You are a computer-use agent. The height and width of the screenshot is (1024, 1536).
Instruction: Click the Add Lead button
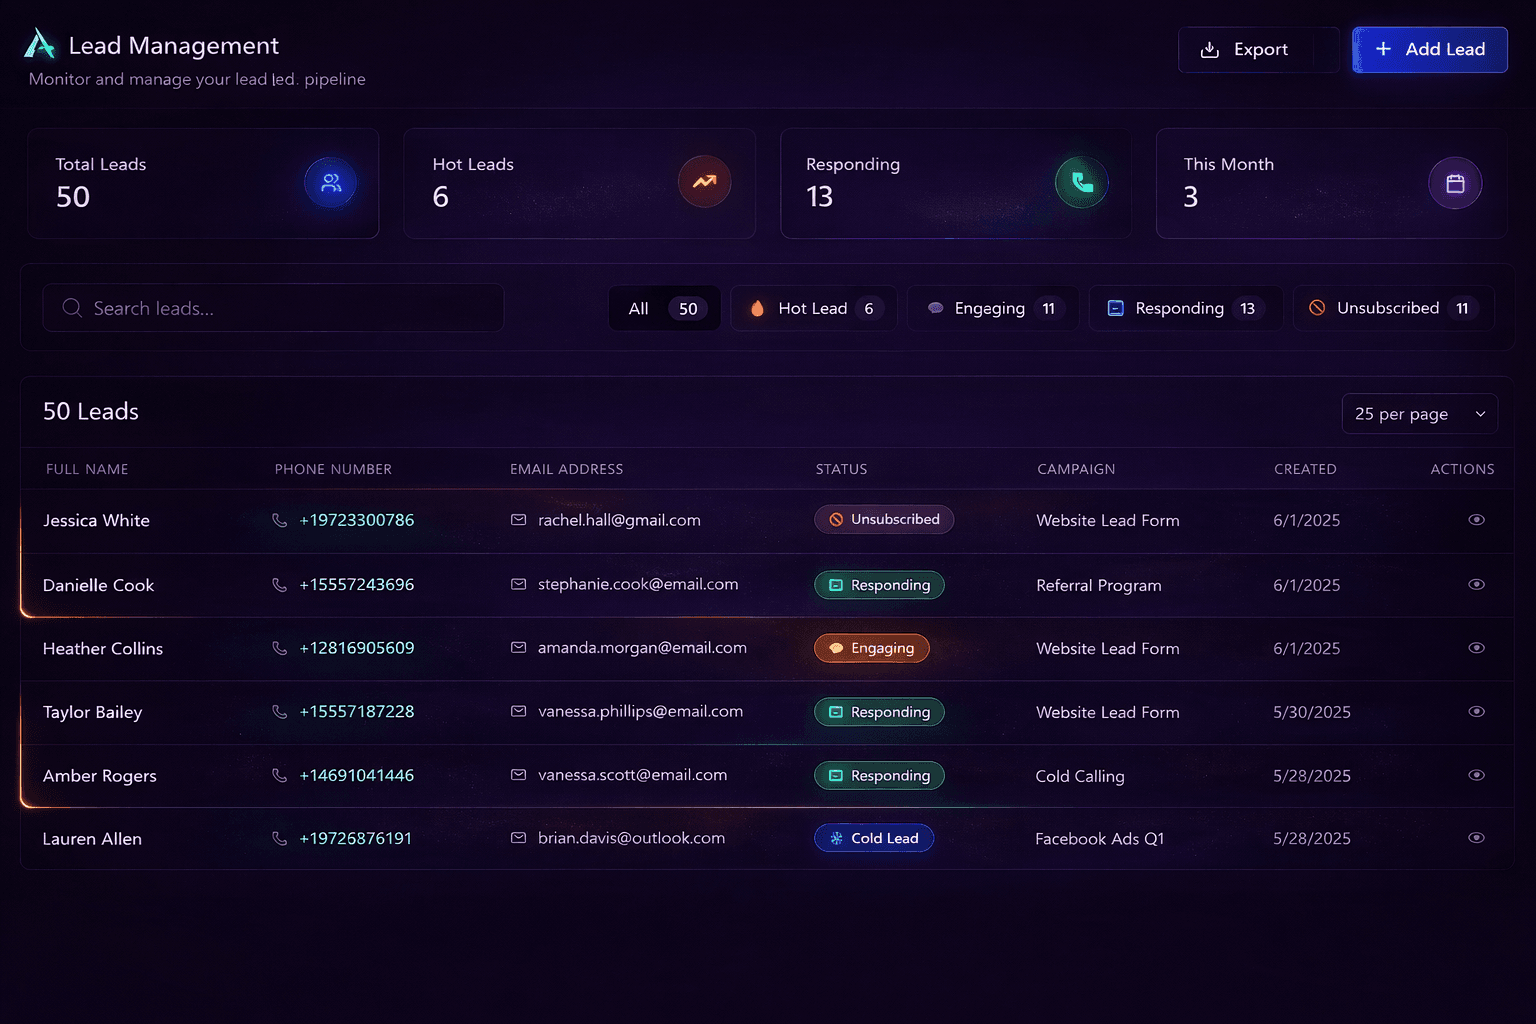[1429, 49]
